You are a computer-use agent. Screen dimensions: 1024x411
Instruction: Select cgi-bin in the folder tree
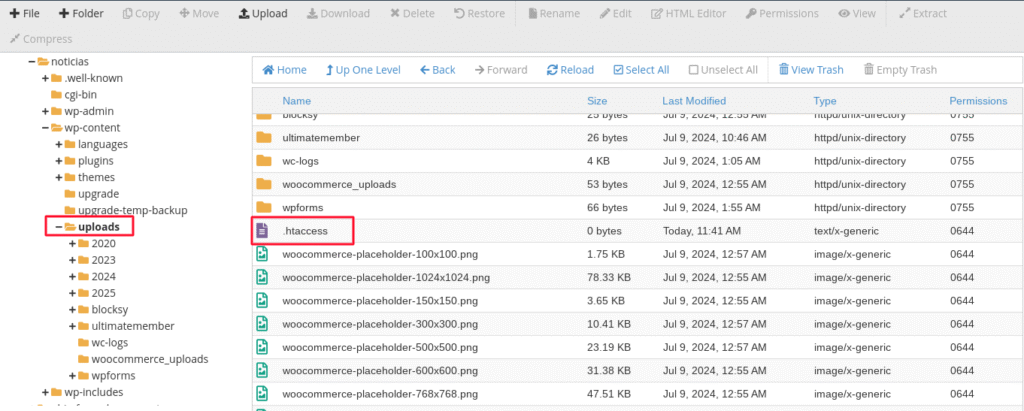[x=80, y=95]
